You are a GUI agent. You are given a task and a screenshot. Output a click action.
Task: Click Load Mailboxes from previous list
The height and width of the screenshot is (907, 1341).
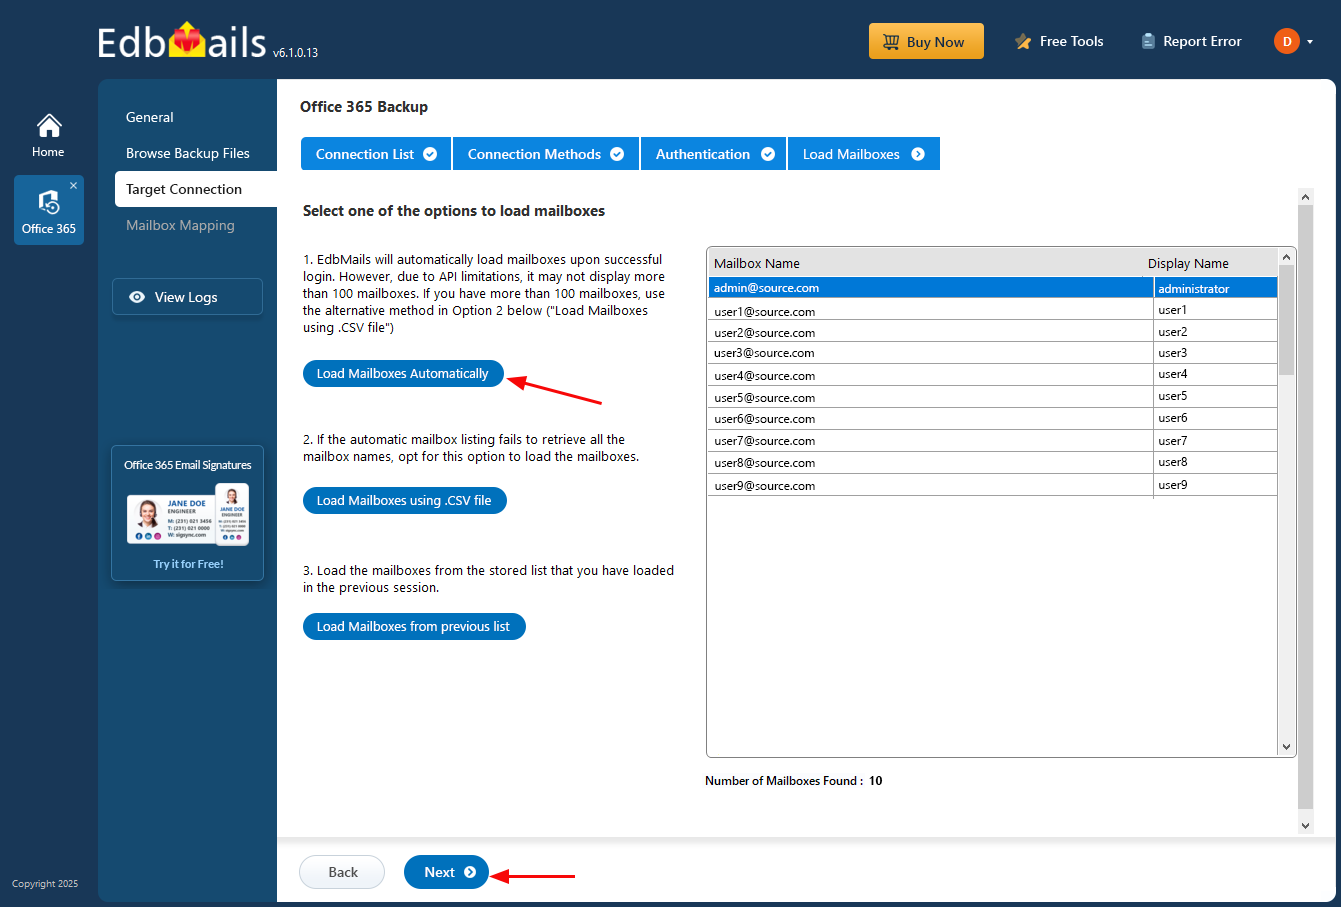click(x=414, y=626)
